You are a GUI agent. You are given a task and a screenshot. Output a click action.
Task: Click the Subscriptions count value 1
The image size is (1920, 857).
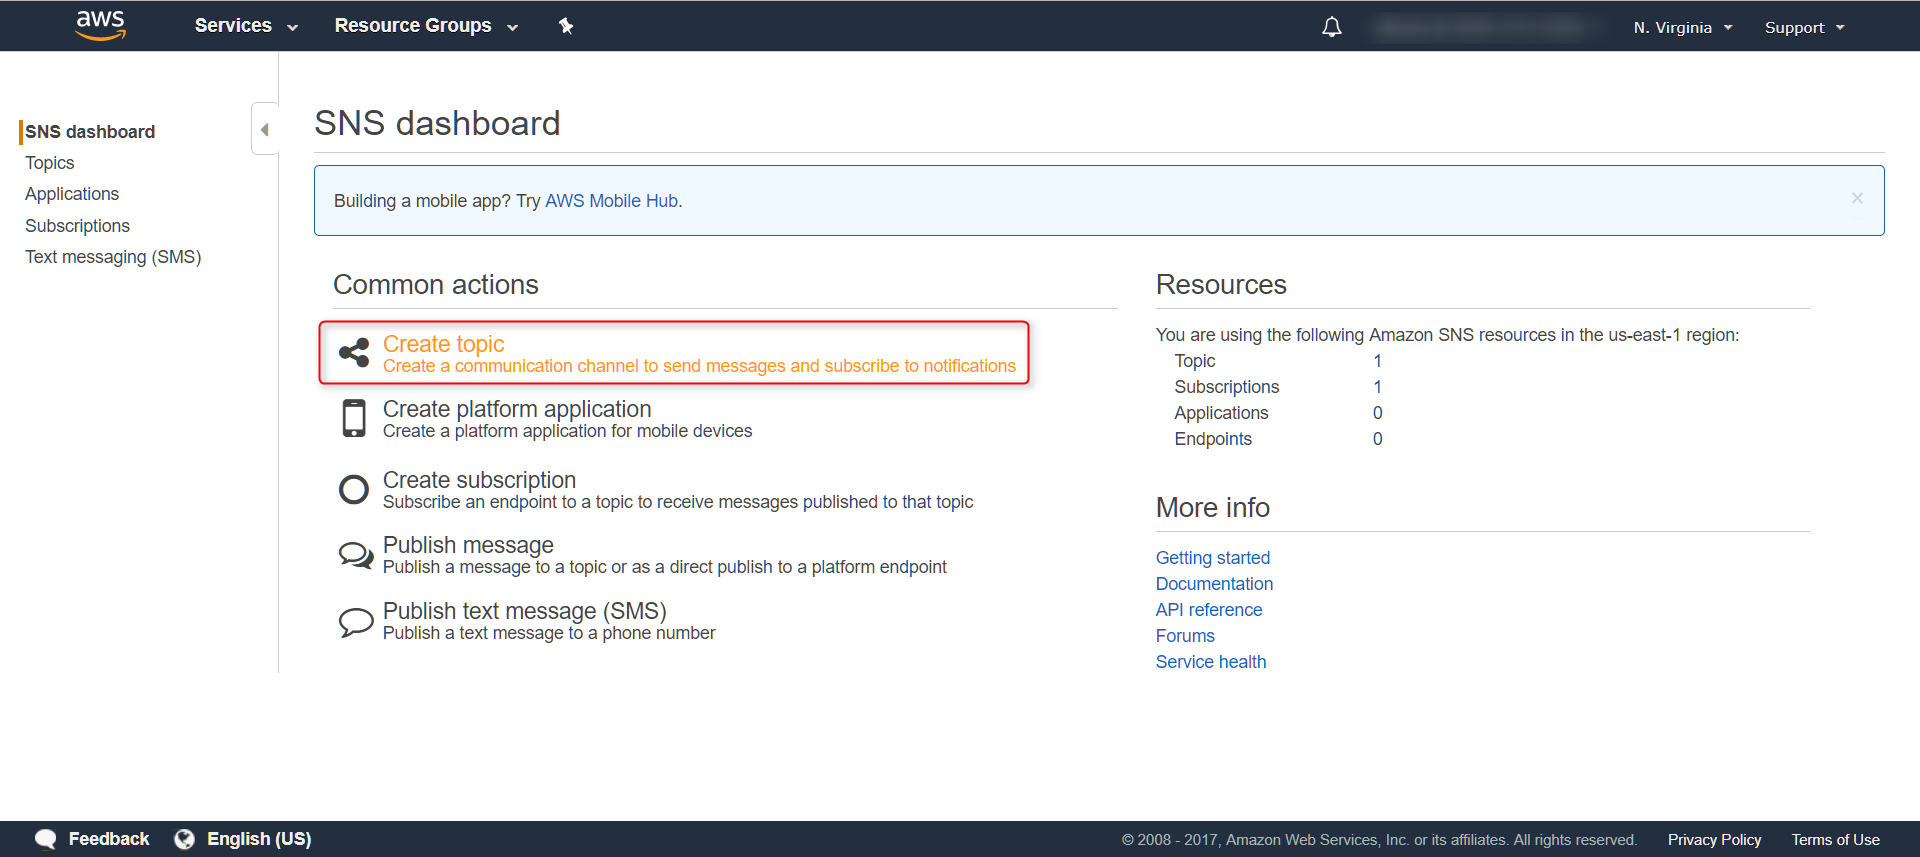[1377, 387]
